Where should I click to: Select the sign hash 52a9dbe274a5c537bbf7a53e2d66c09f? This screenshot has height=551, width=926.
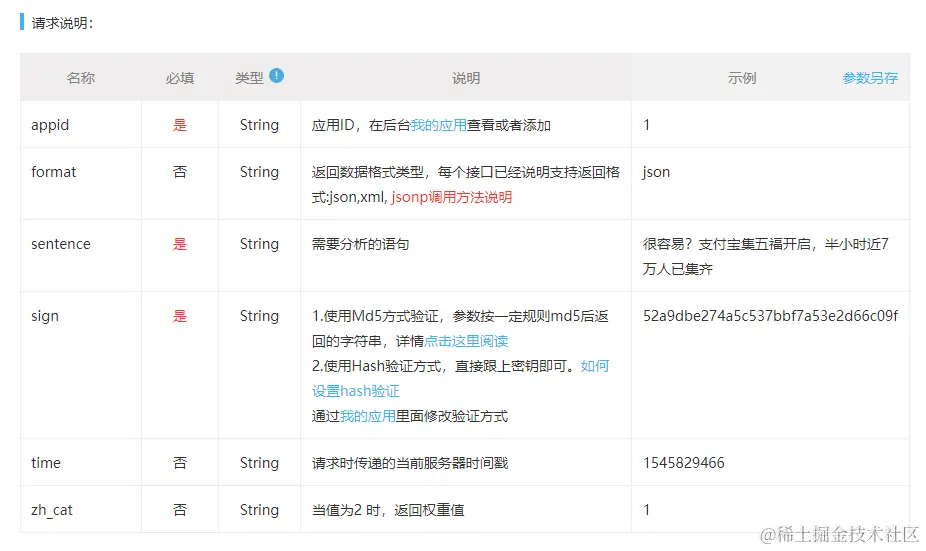771,316
